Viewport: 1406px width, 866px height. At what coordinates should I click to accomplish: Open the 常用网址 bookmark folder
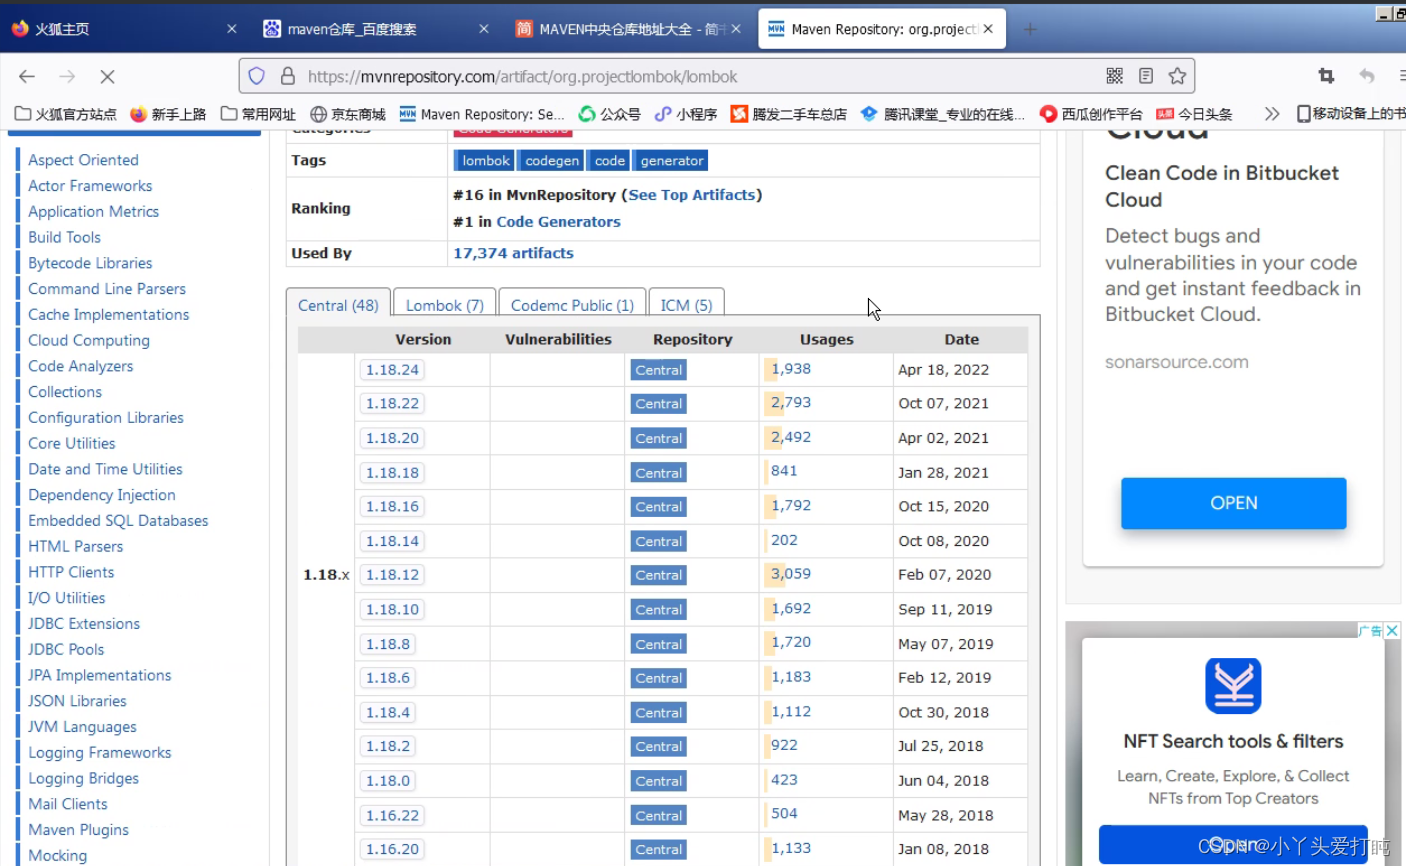click(258, 114)
